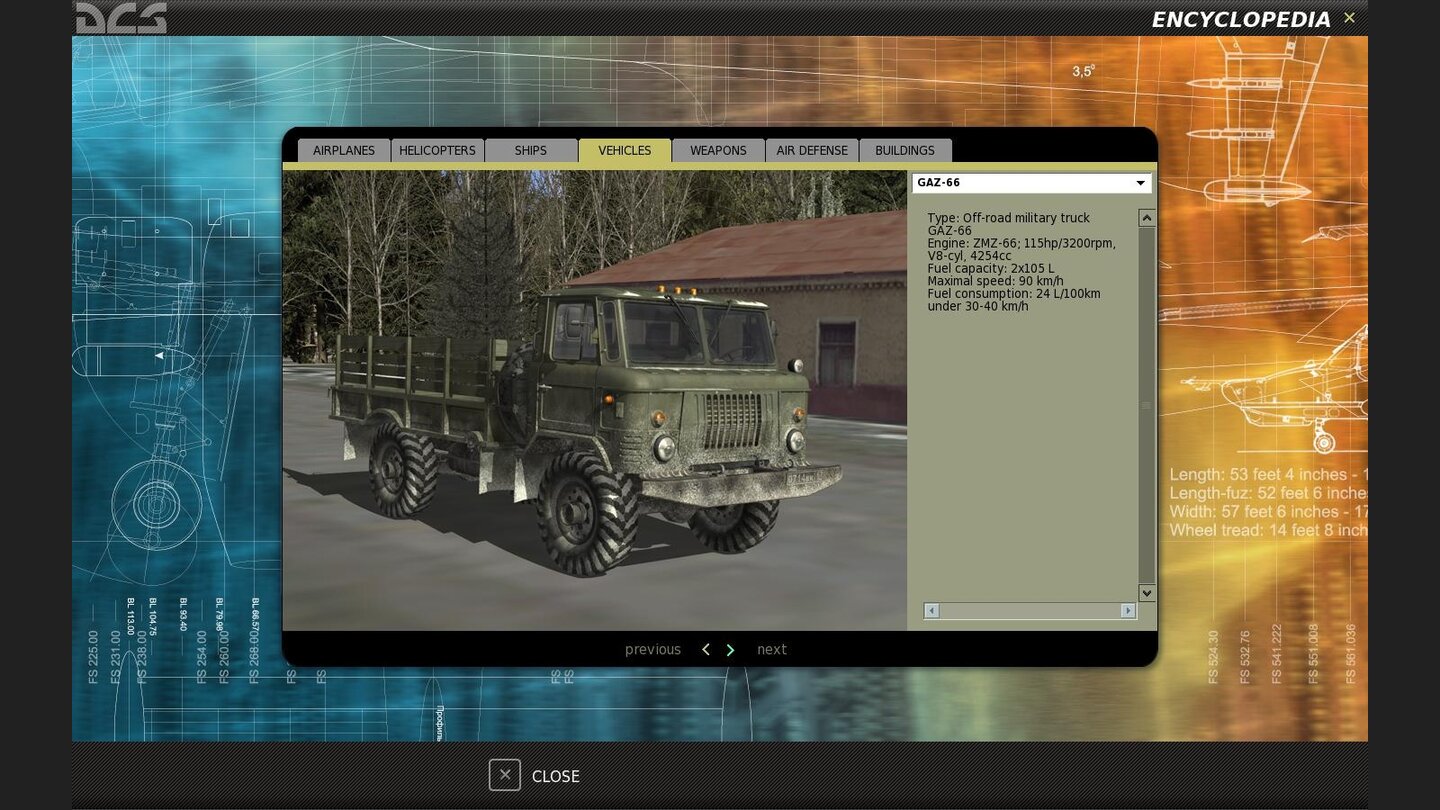Click the horizontal scroll right arrow

coord(1128,610)
